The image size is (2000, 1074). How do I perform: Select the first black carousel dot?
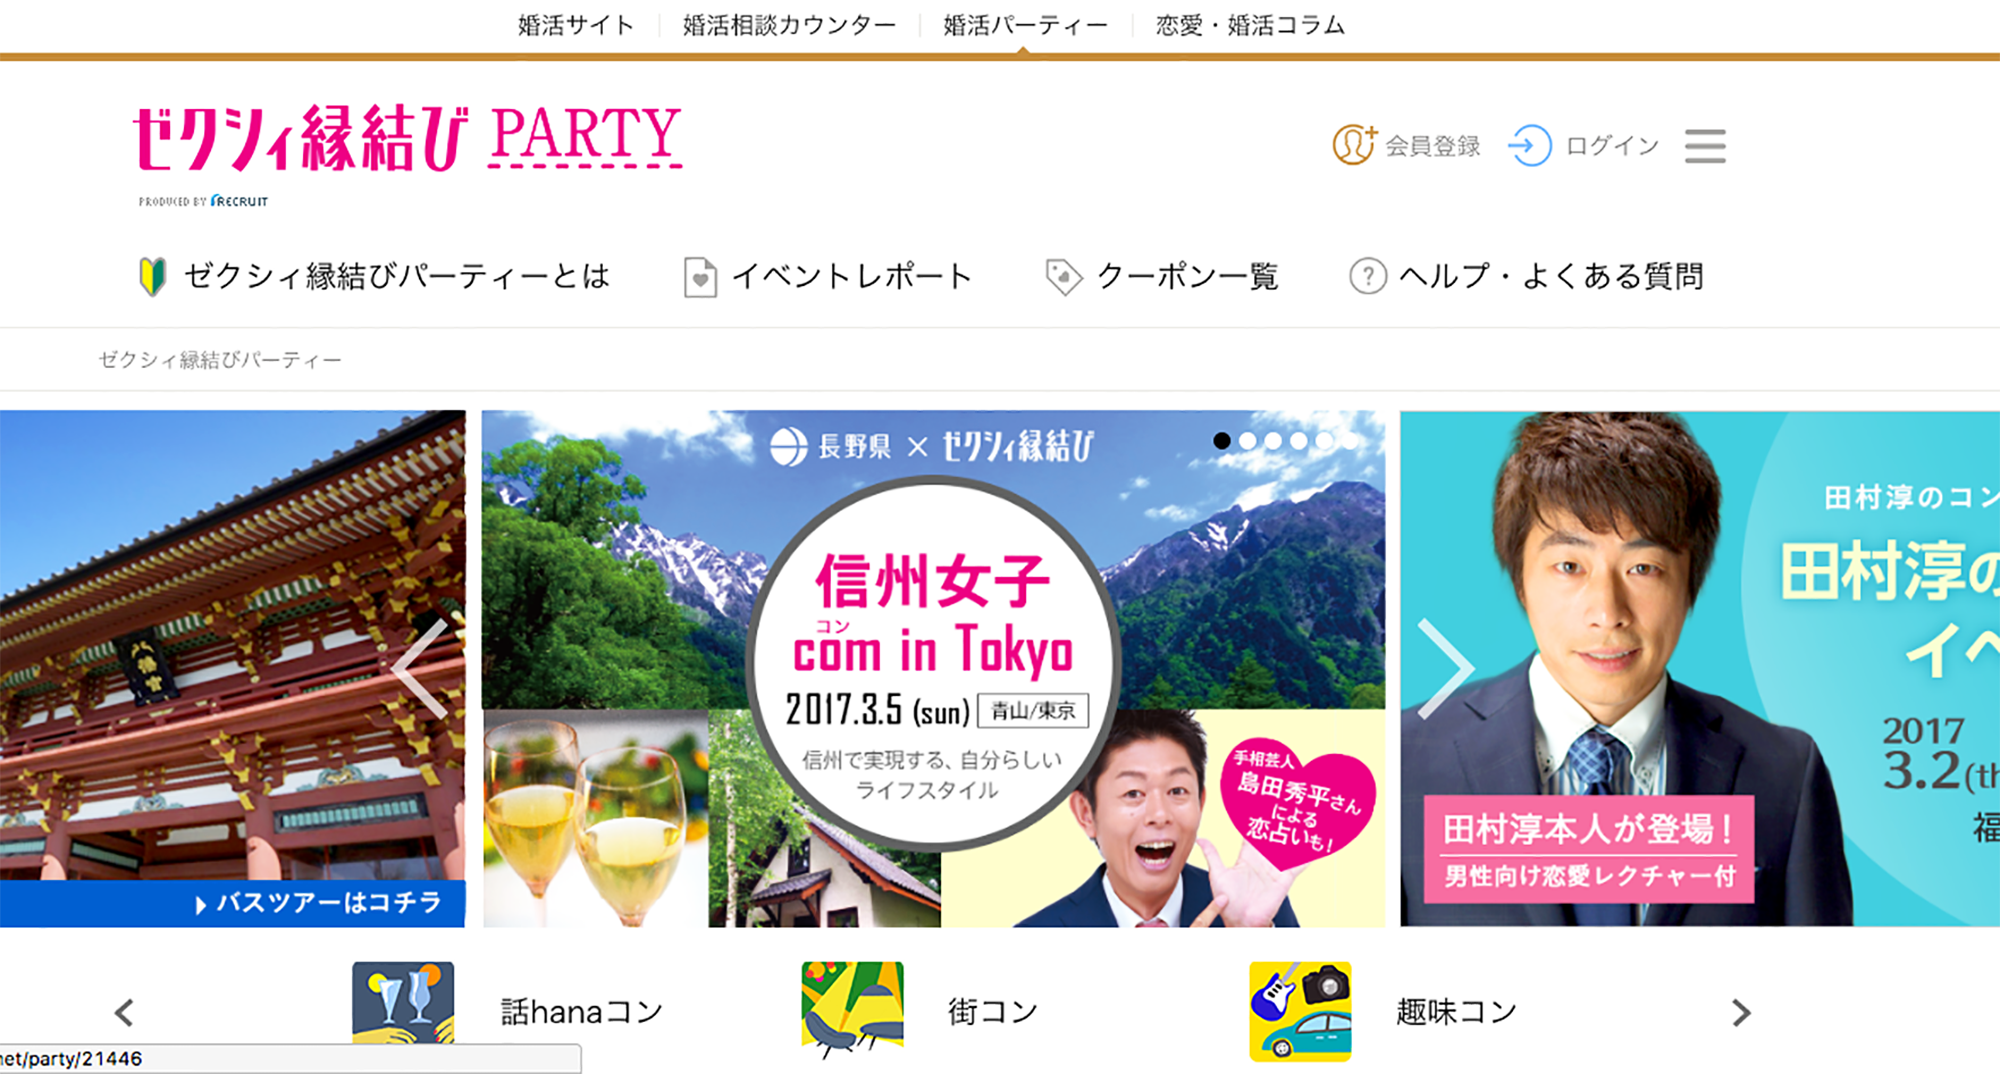[1222, 440]
